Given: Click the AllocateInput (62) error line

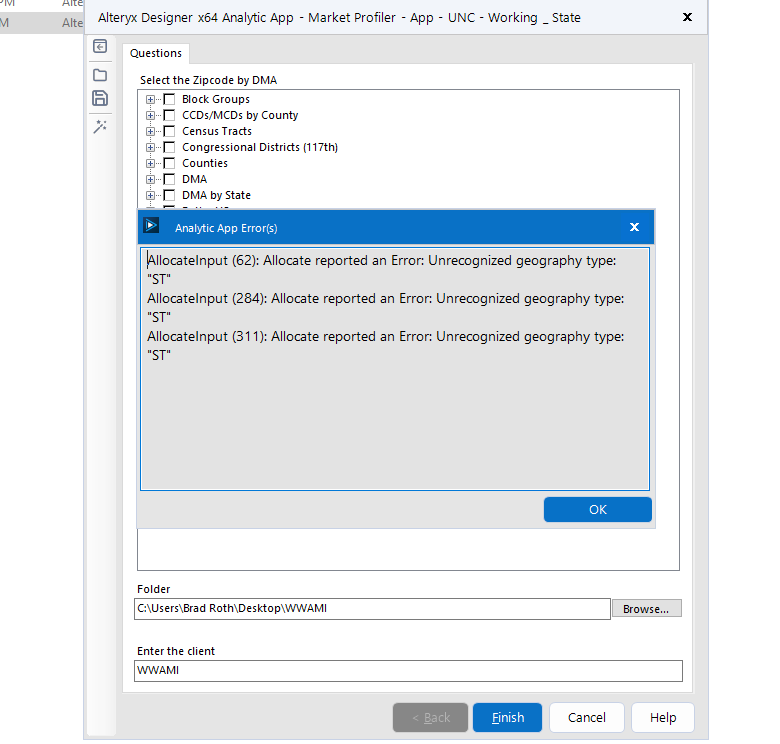Looking at the screenshot, I should (x=382, y=270).
